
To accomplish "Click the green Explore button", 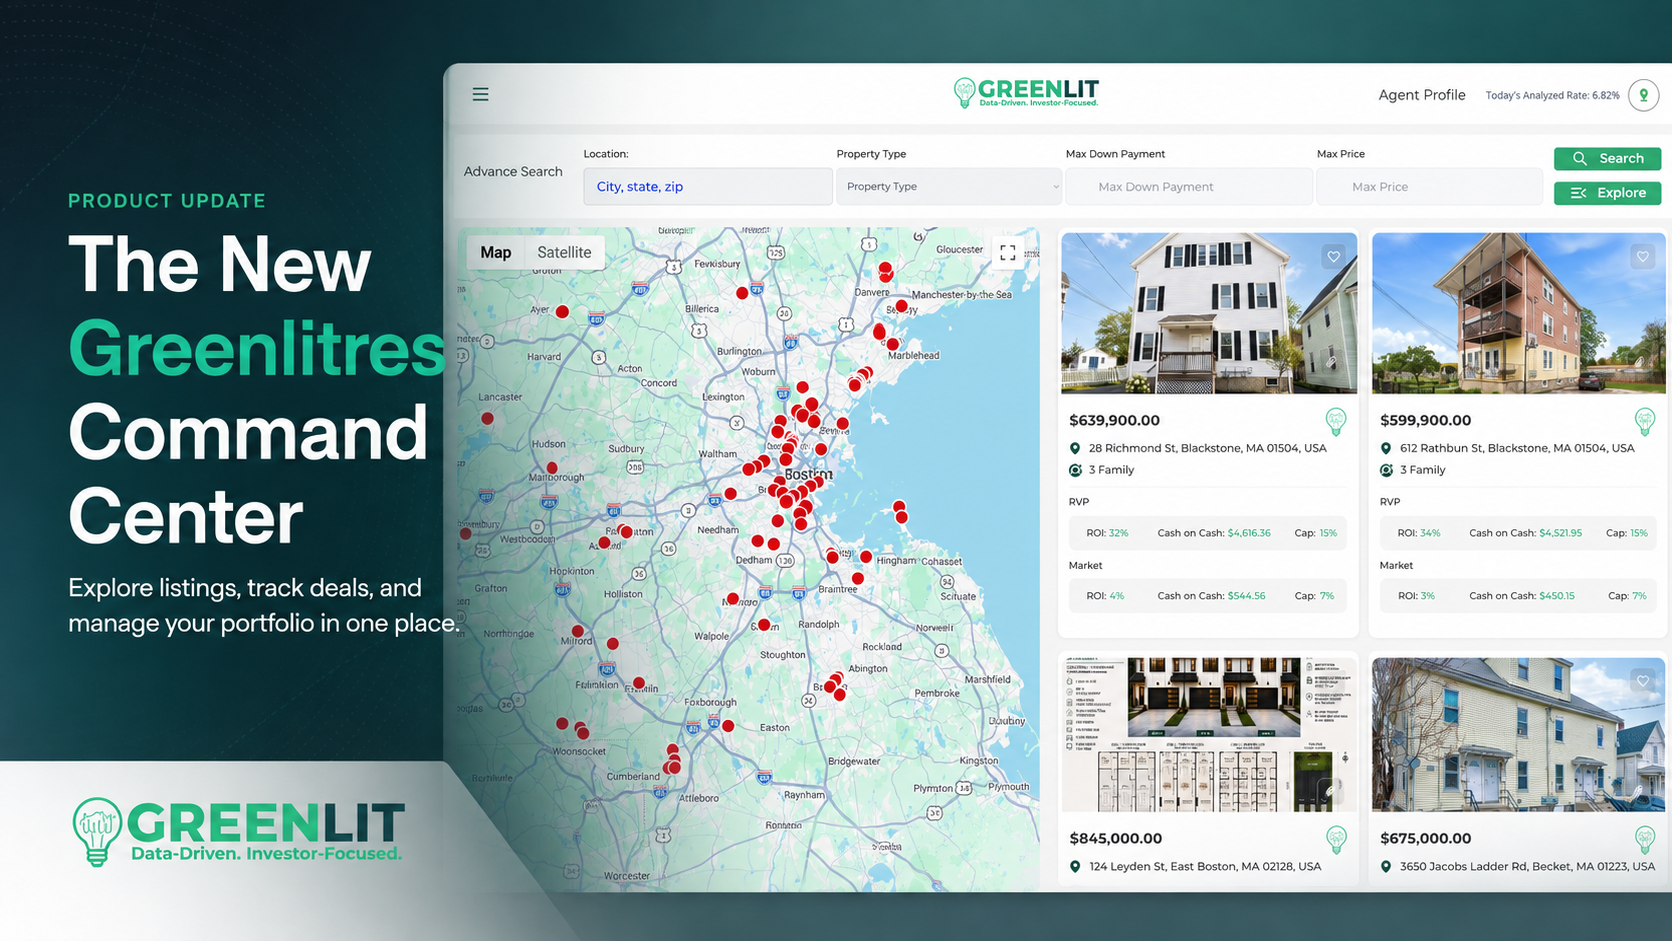I will (x=1607, y=193).
